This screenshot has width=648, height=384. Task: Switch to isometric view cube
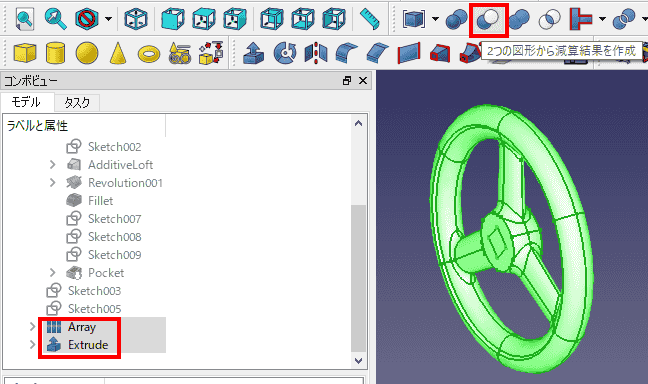click(136, 19)
